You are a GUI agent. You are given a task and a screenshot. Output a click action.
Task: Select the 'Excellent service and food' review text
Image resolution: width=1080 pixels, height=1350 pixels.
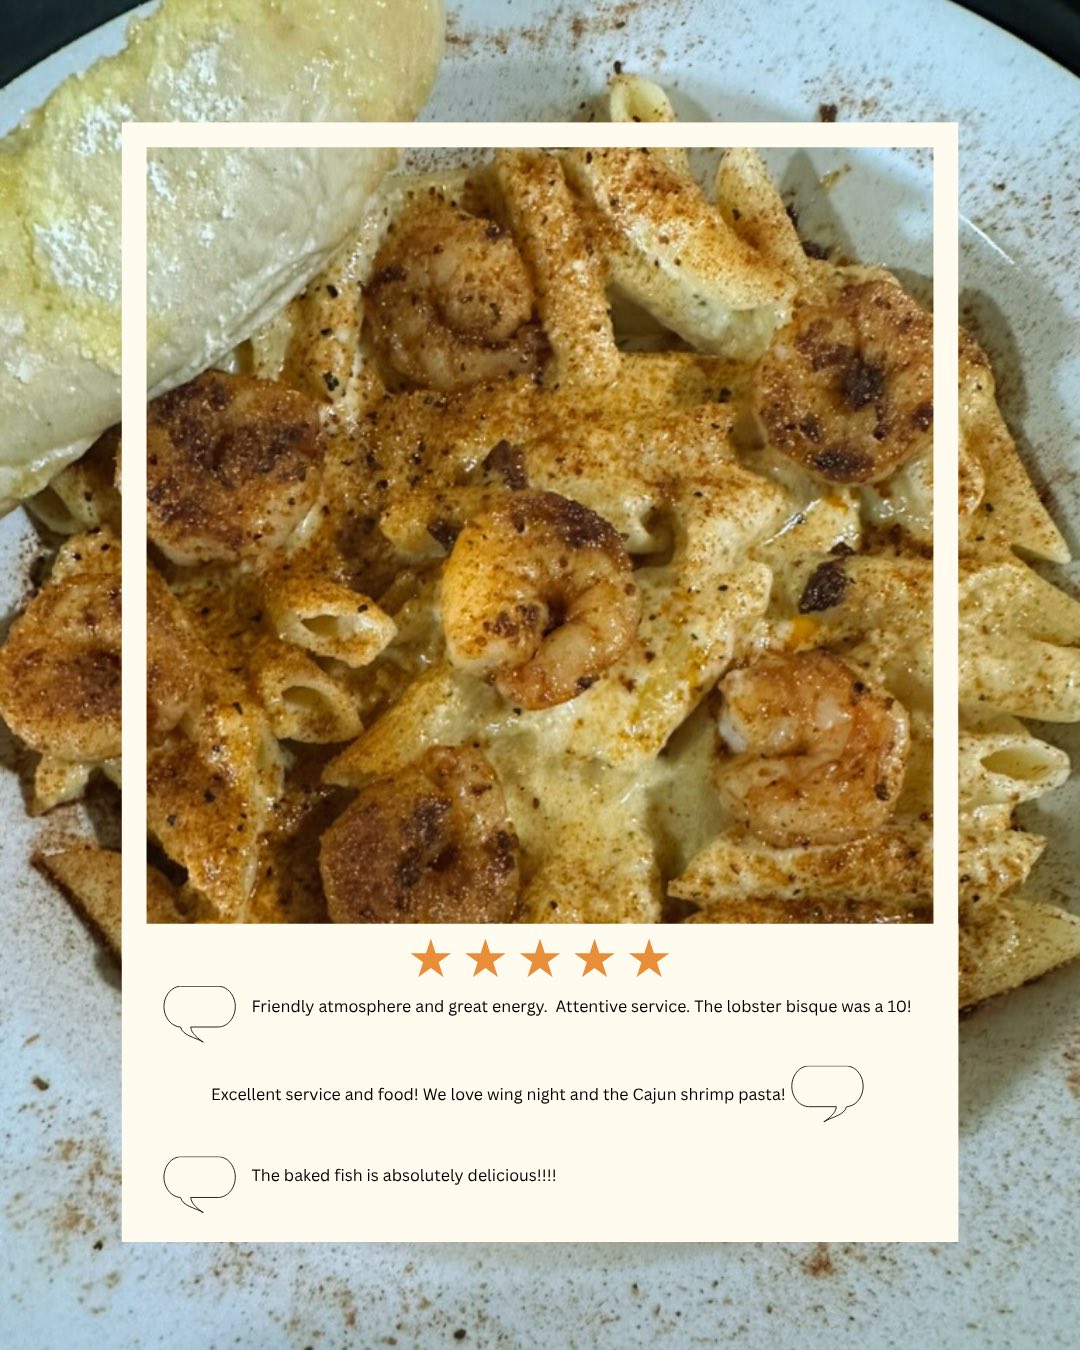click(x=498, y=1094)
